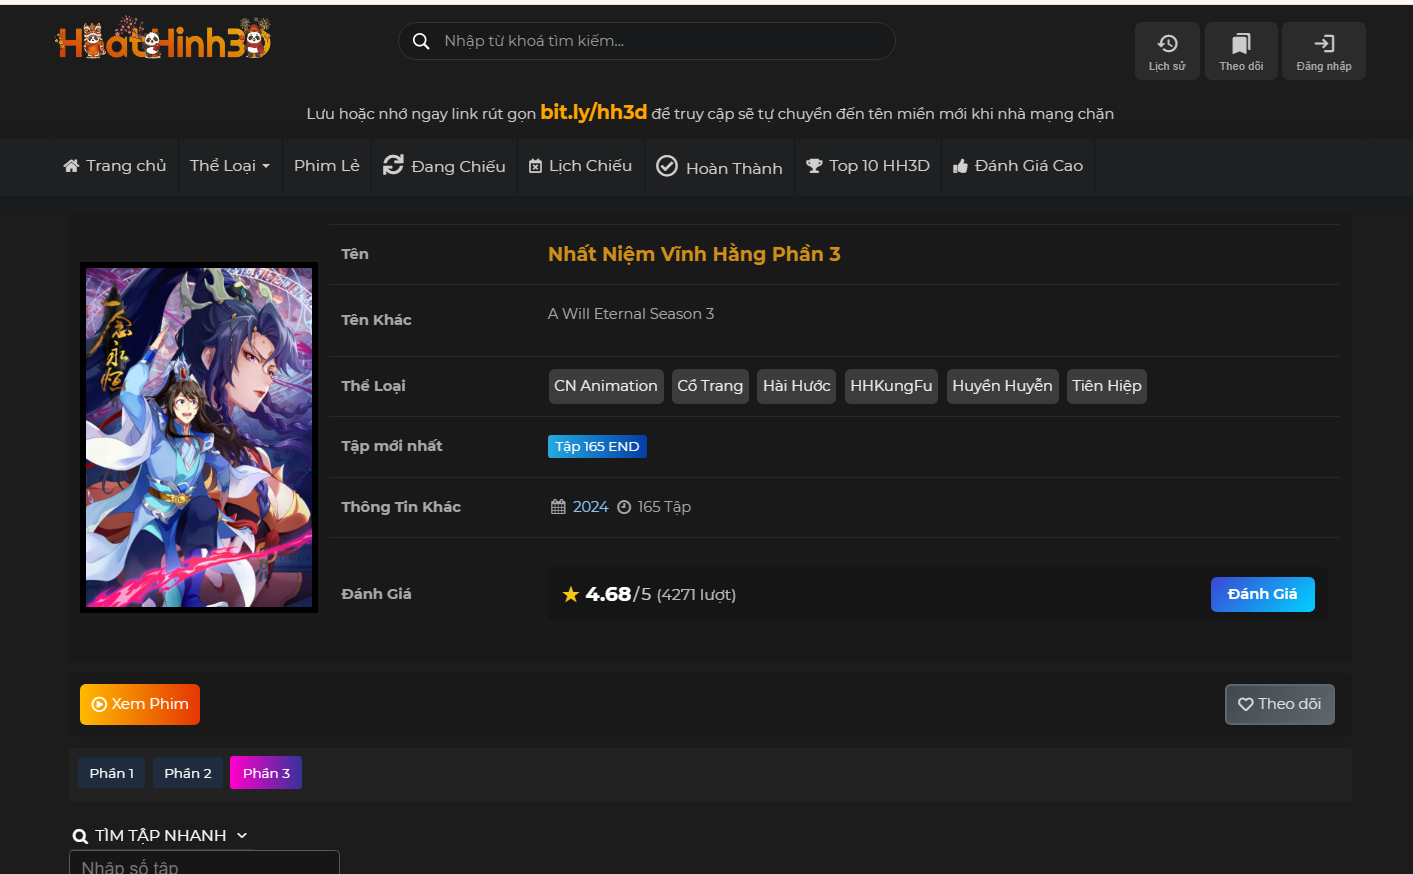1413x874 pixels.
Task: Open Top 10 HH3D ranking
Action: (868, 166)
